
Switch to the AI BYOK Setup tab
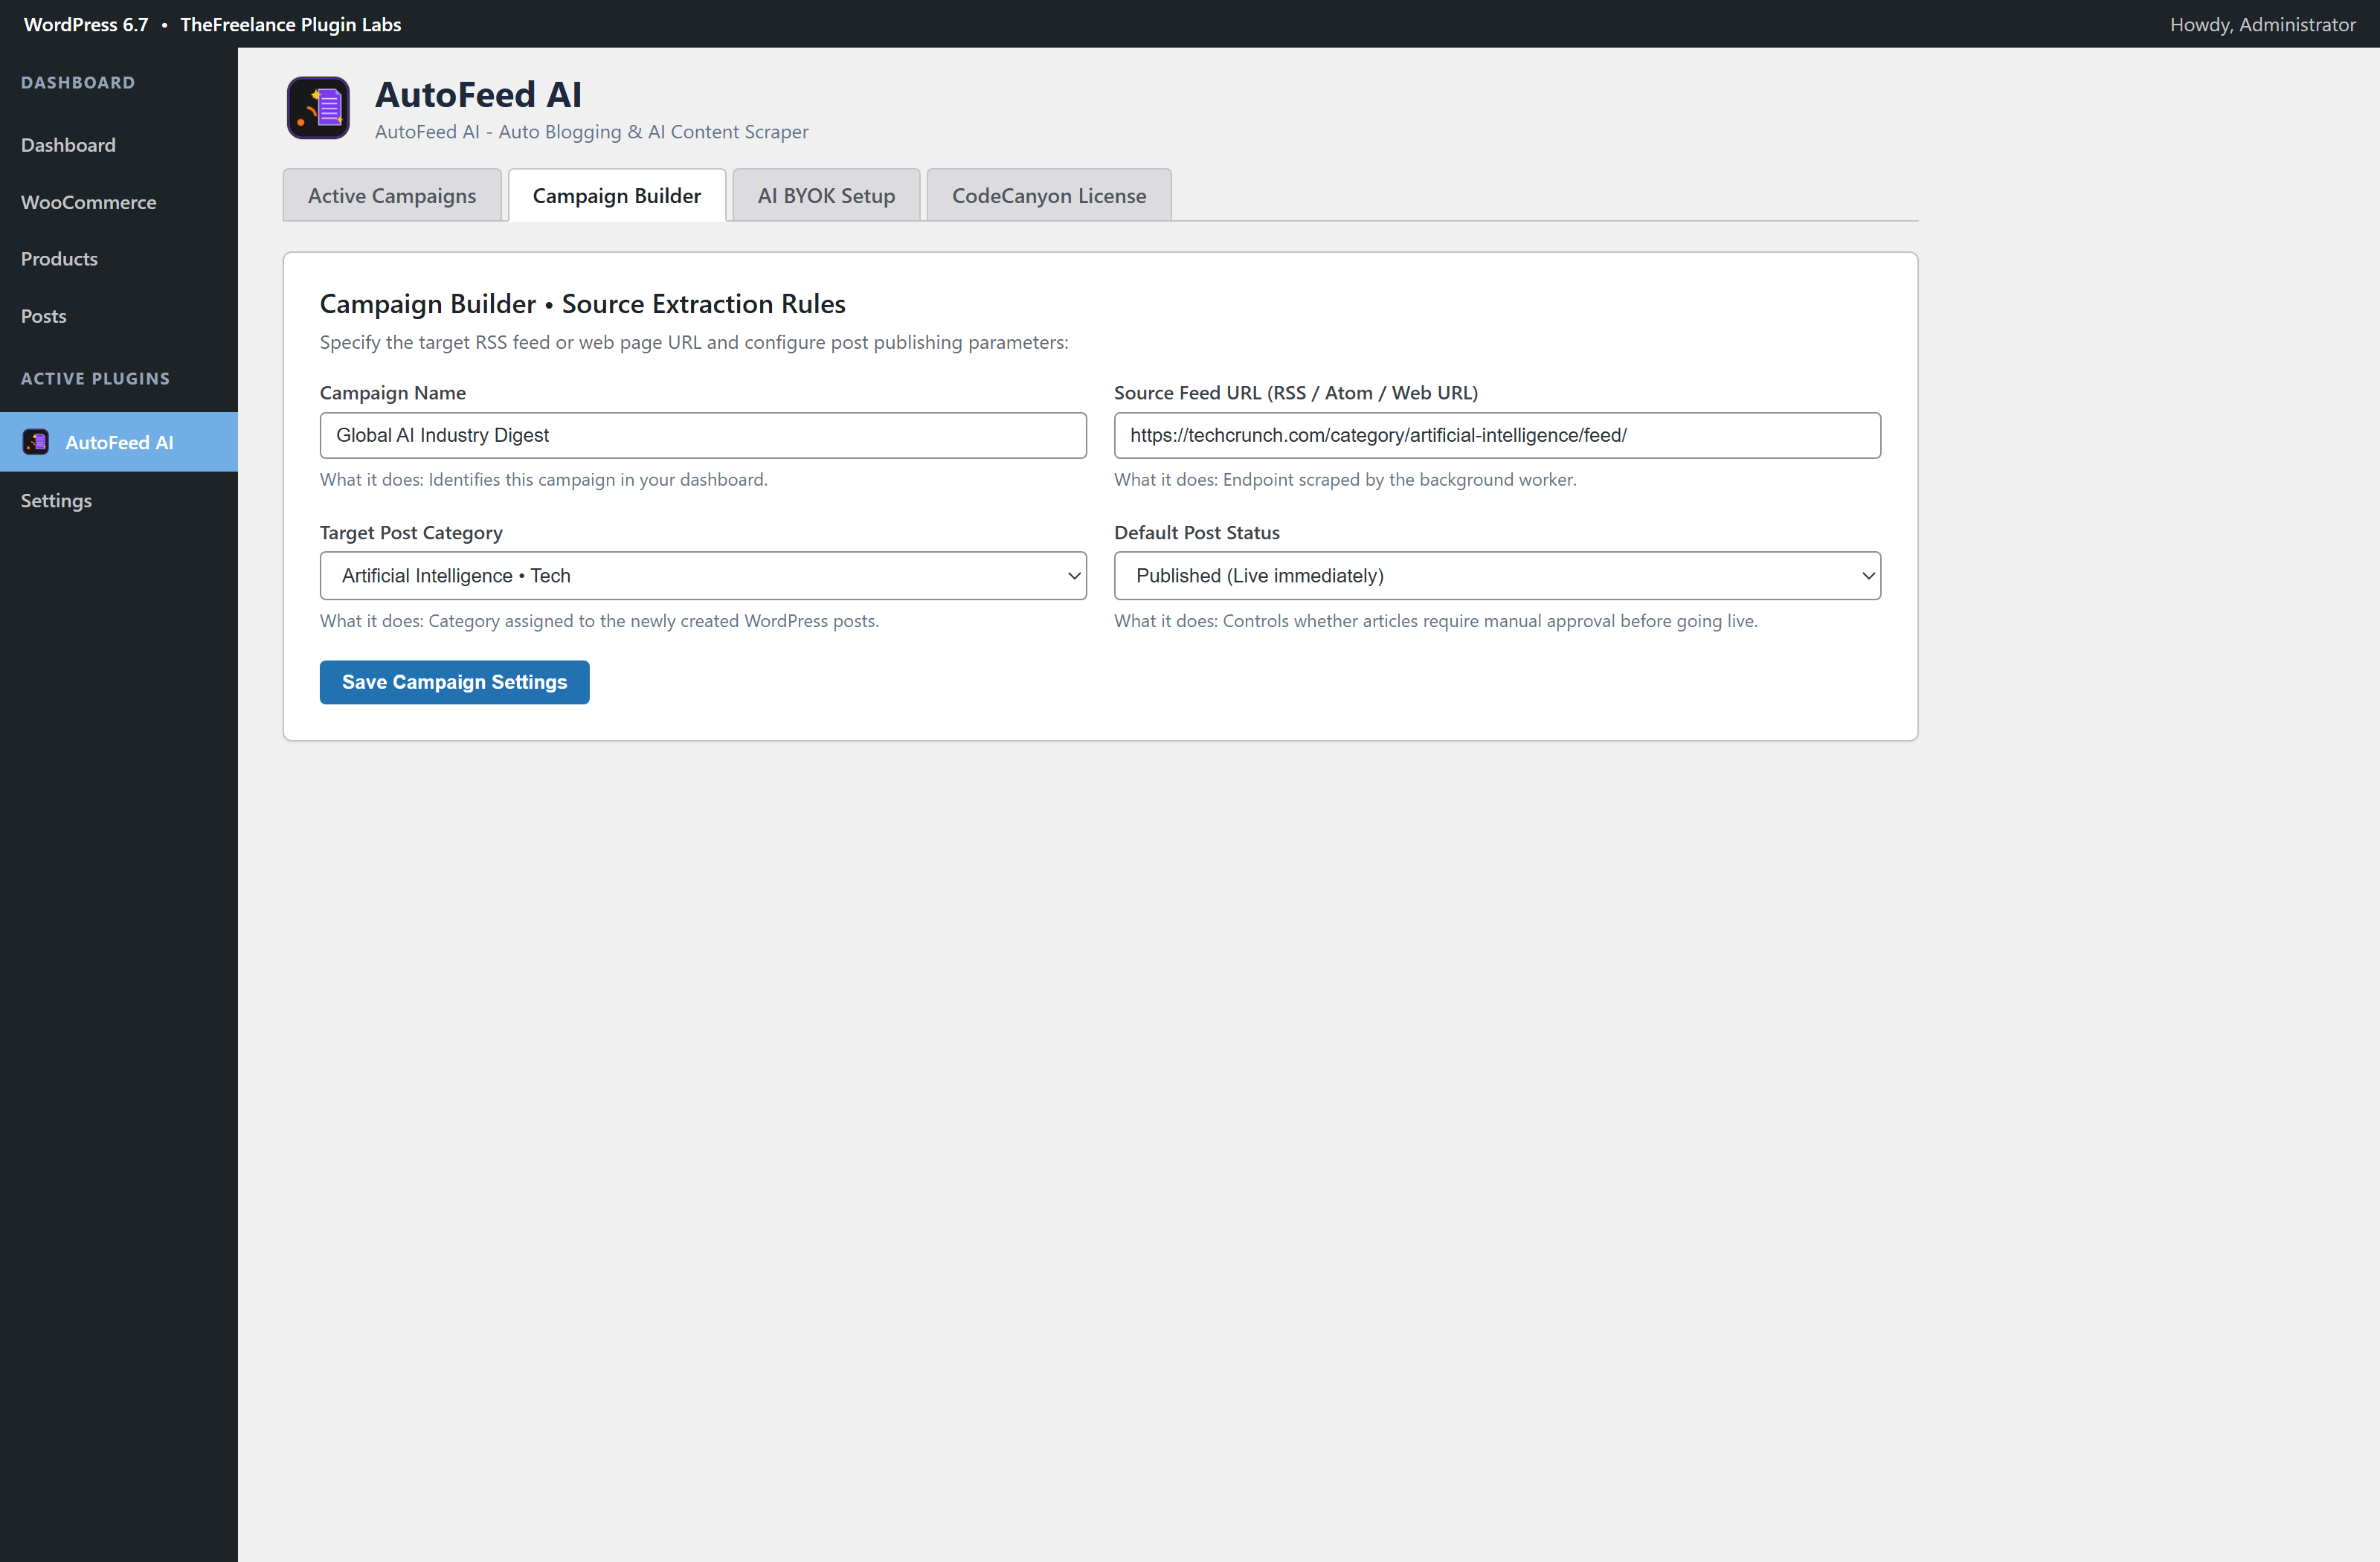point(826,195)
